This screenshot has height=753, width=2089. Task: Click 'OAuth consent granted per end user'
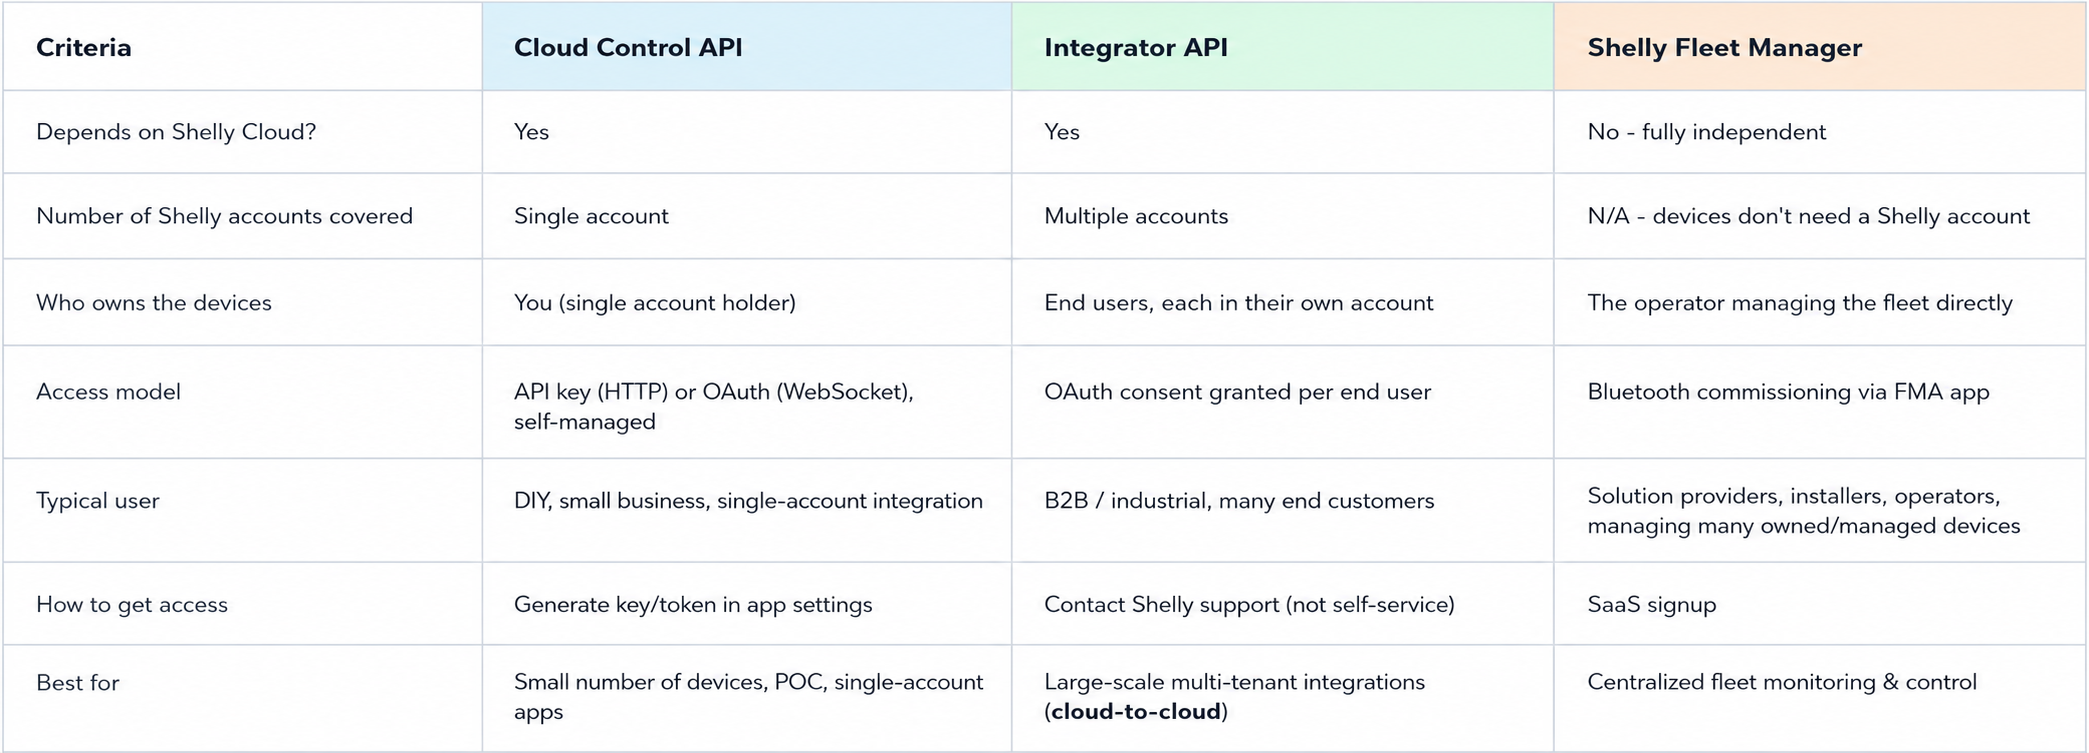click(1237, 392)
